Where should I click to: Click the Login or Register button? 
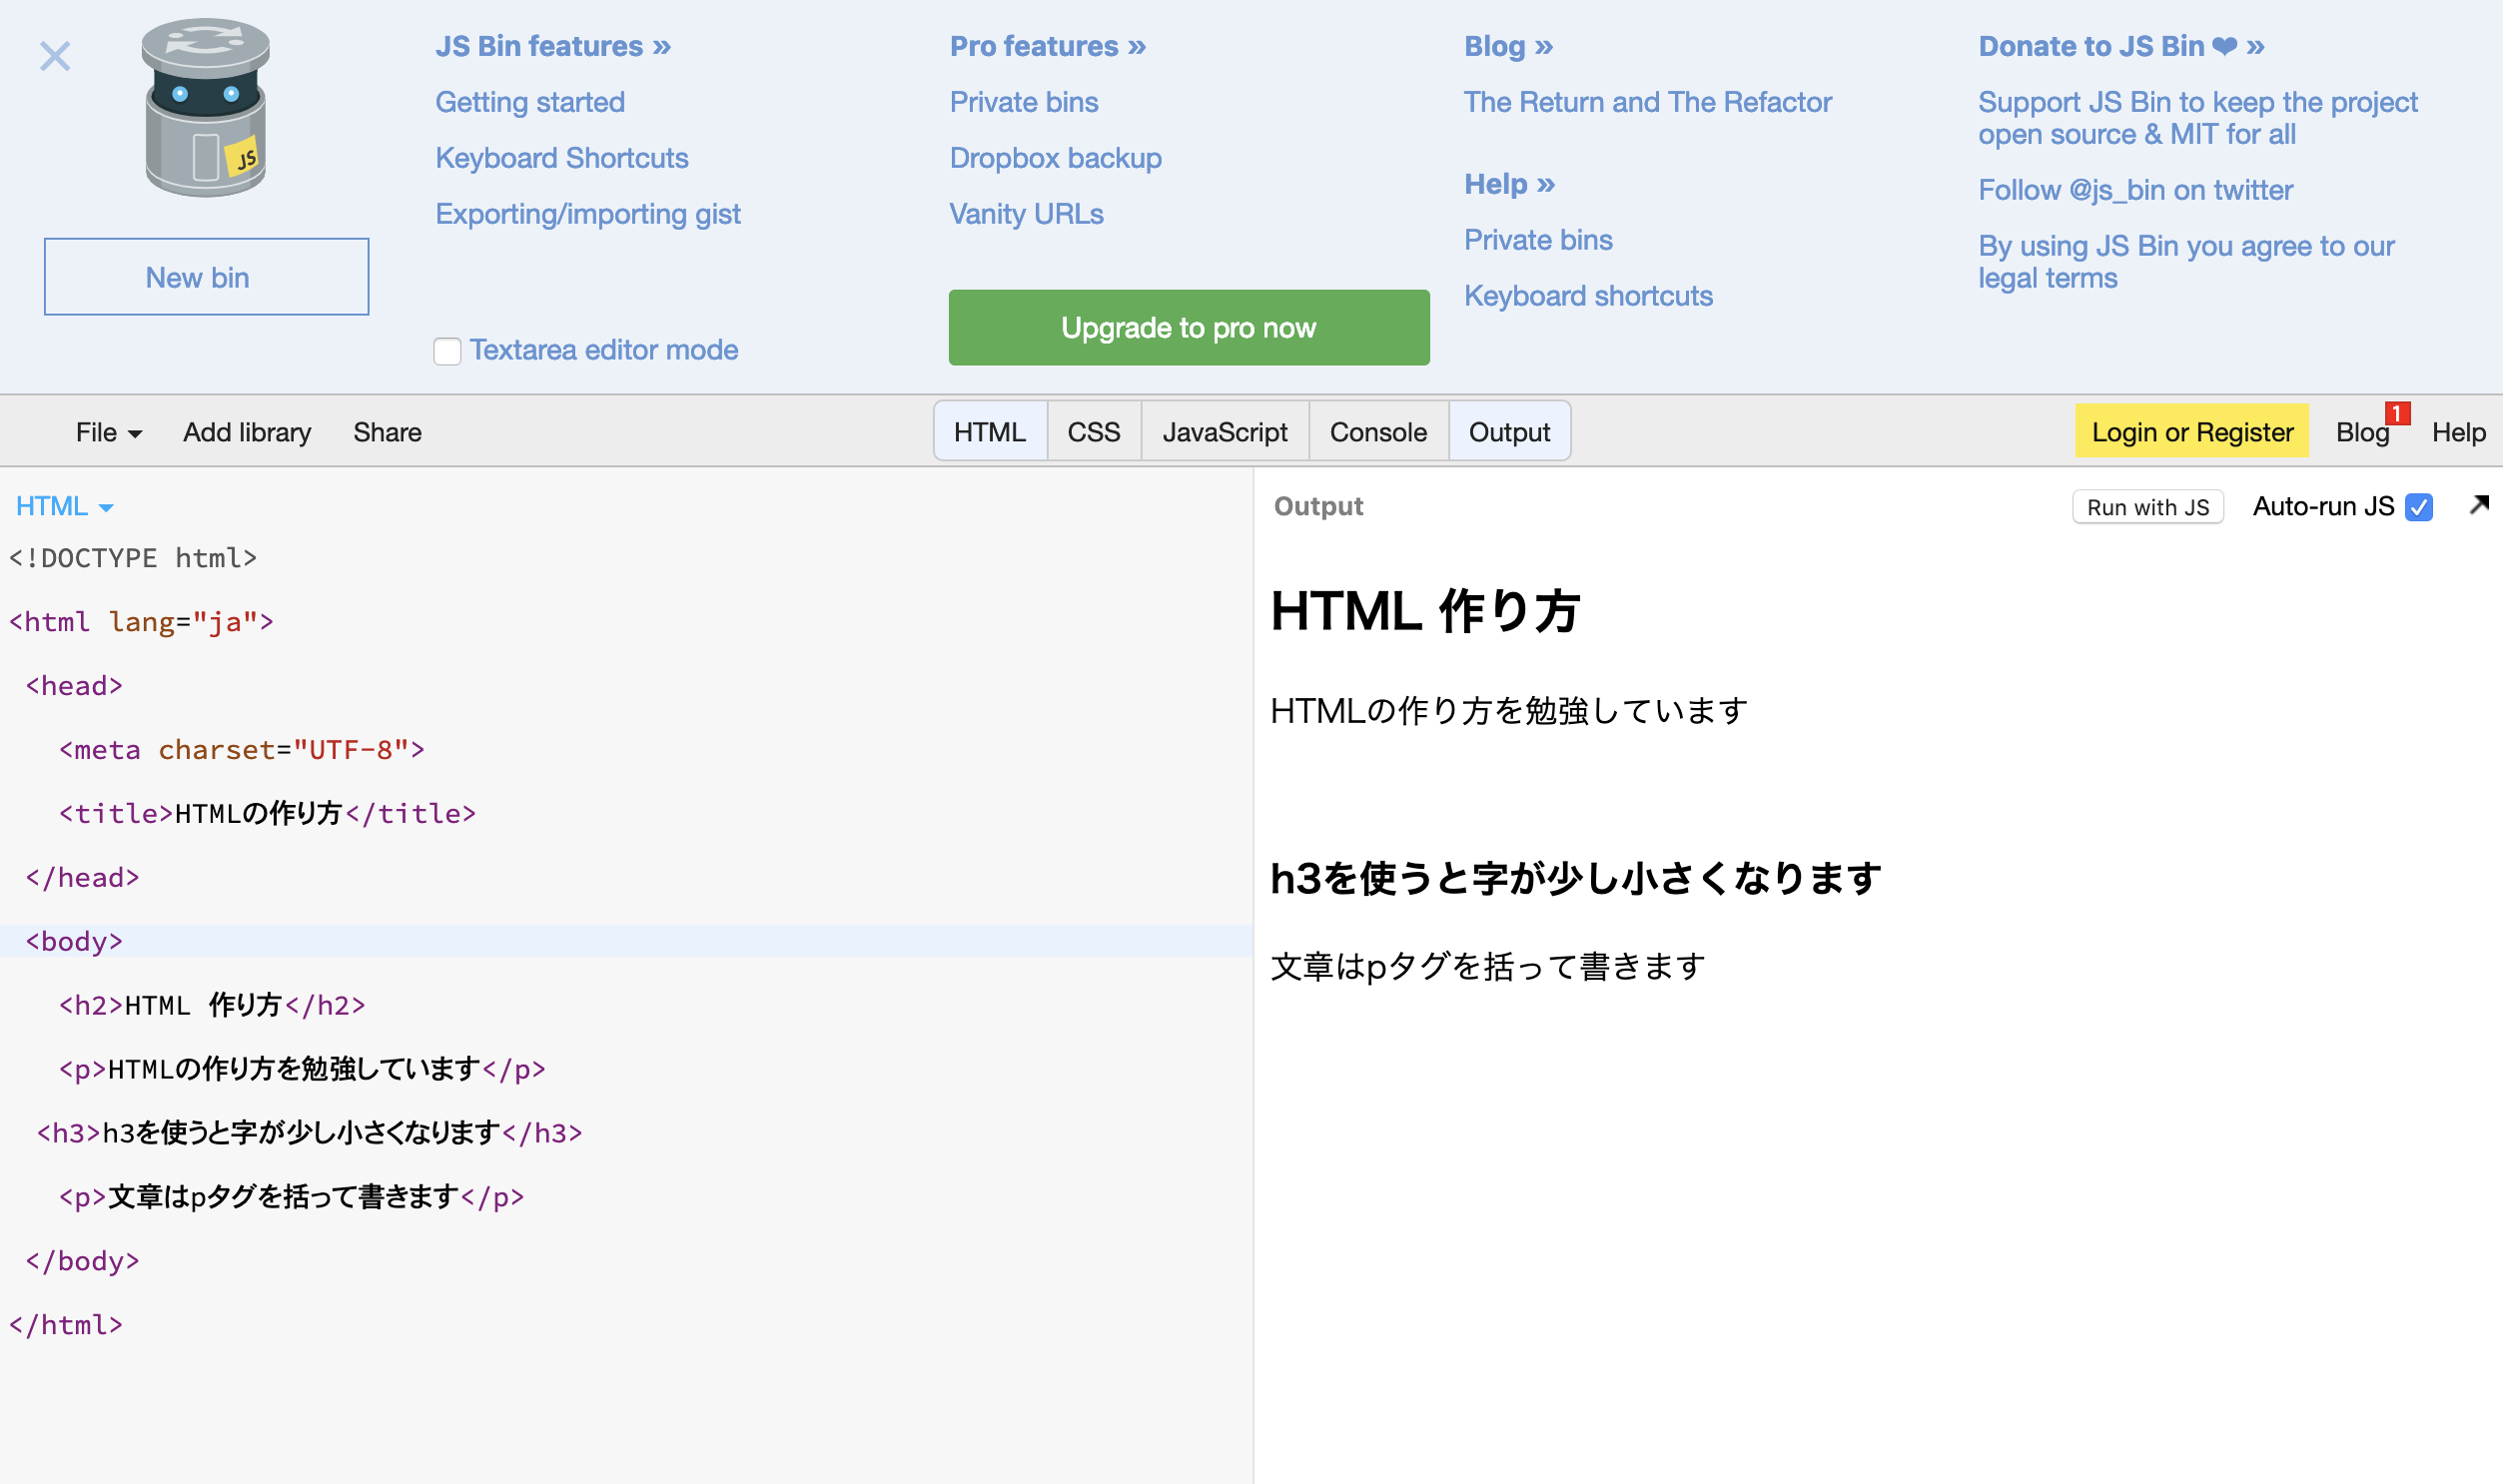tap(2192, 431)
